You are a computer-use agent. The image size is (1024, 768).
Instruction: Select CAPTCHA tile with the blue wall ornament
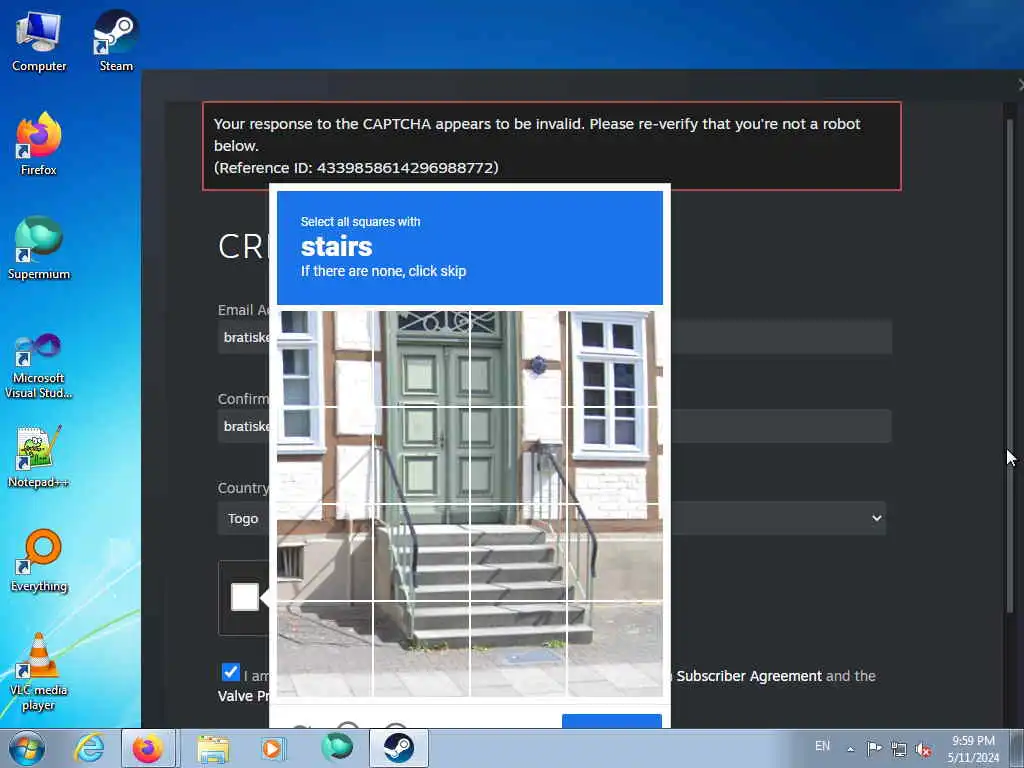518,359
